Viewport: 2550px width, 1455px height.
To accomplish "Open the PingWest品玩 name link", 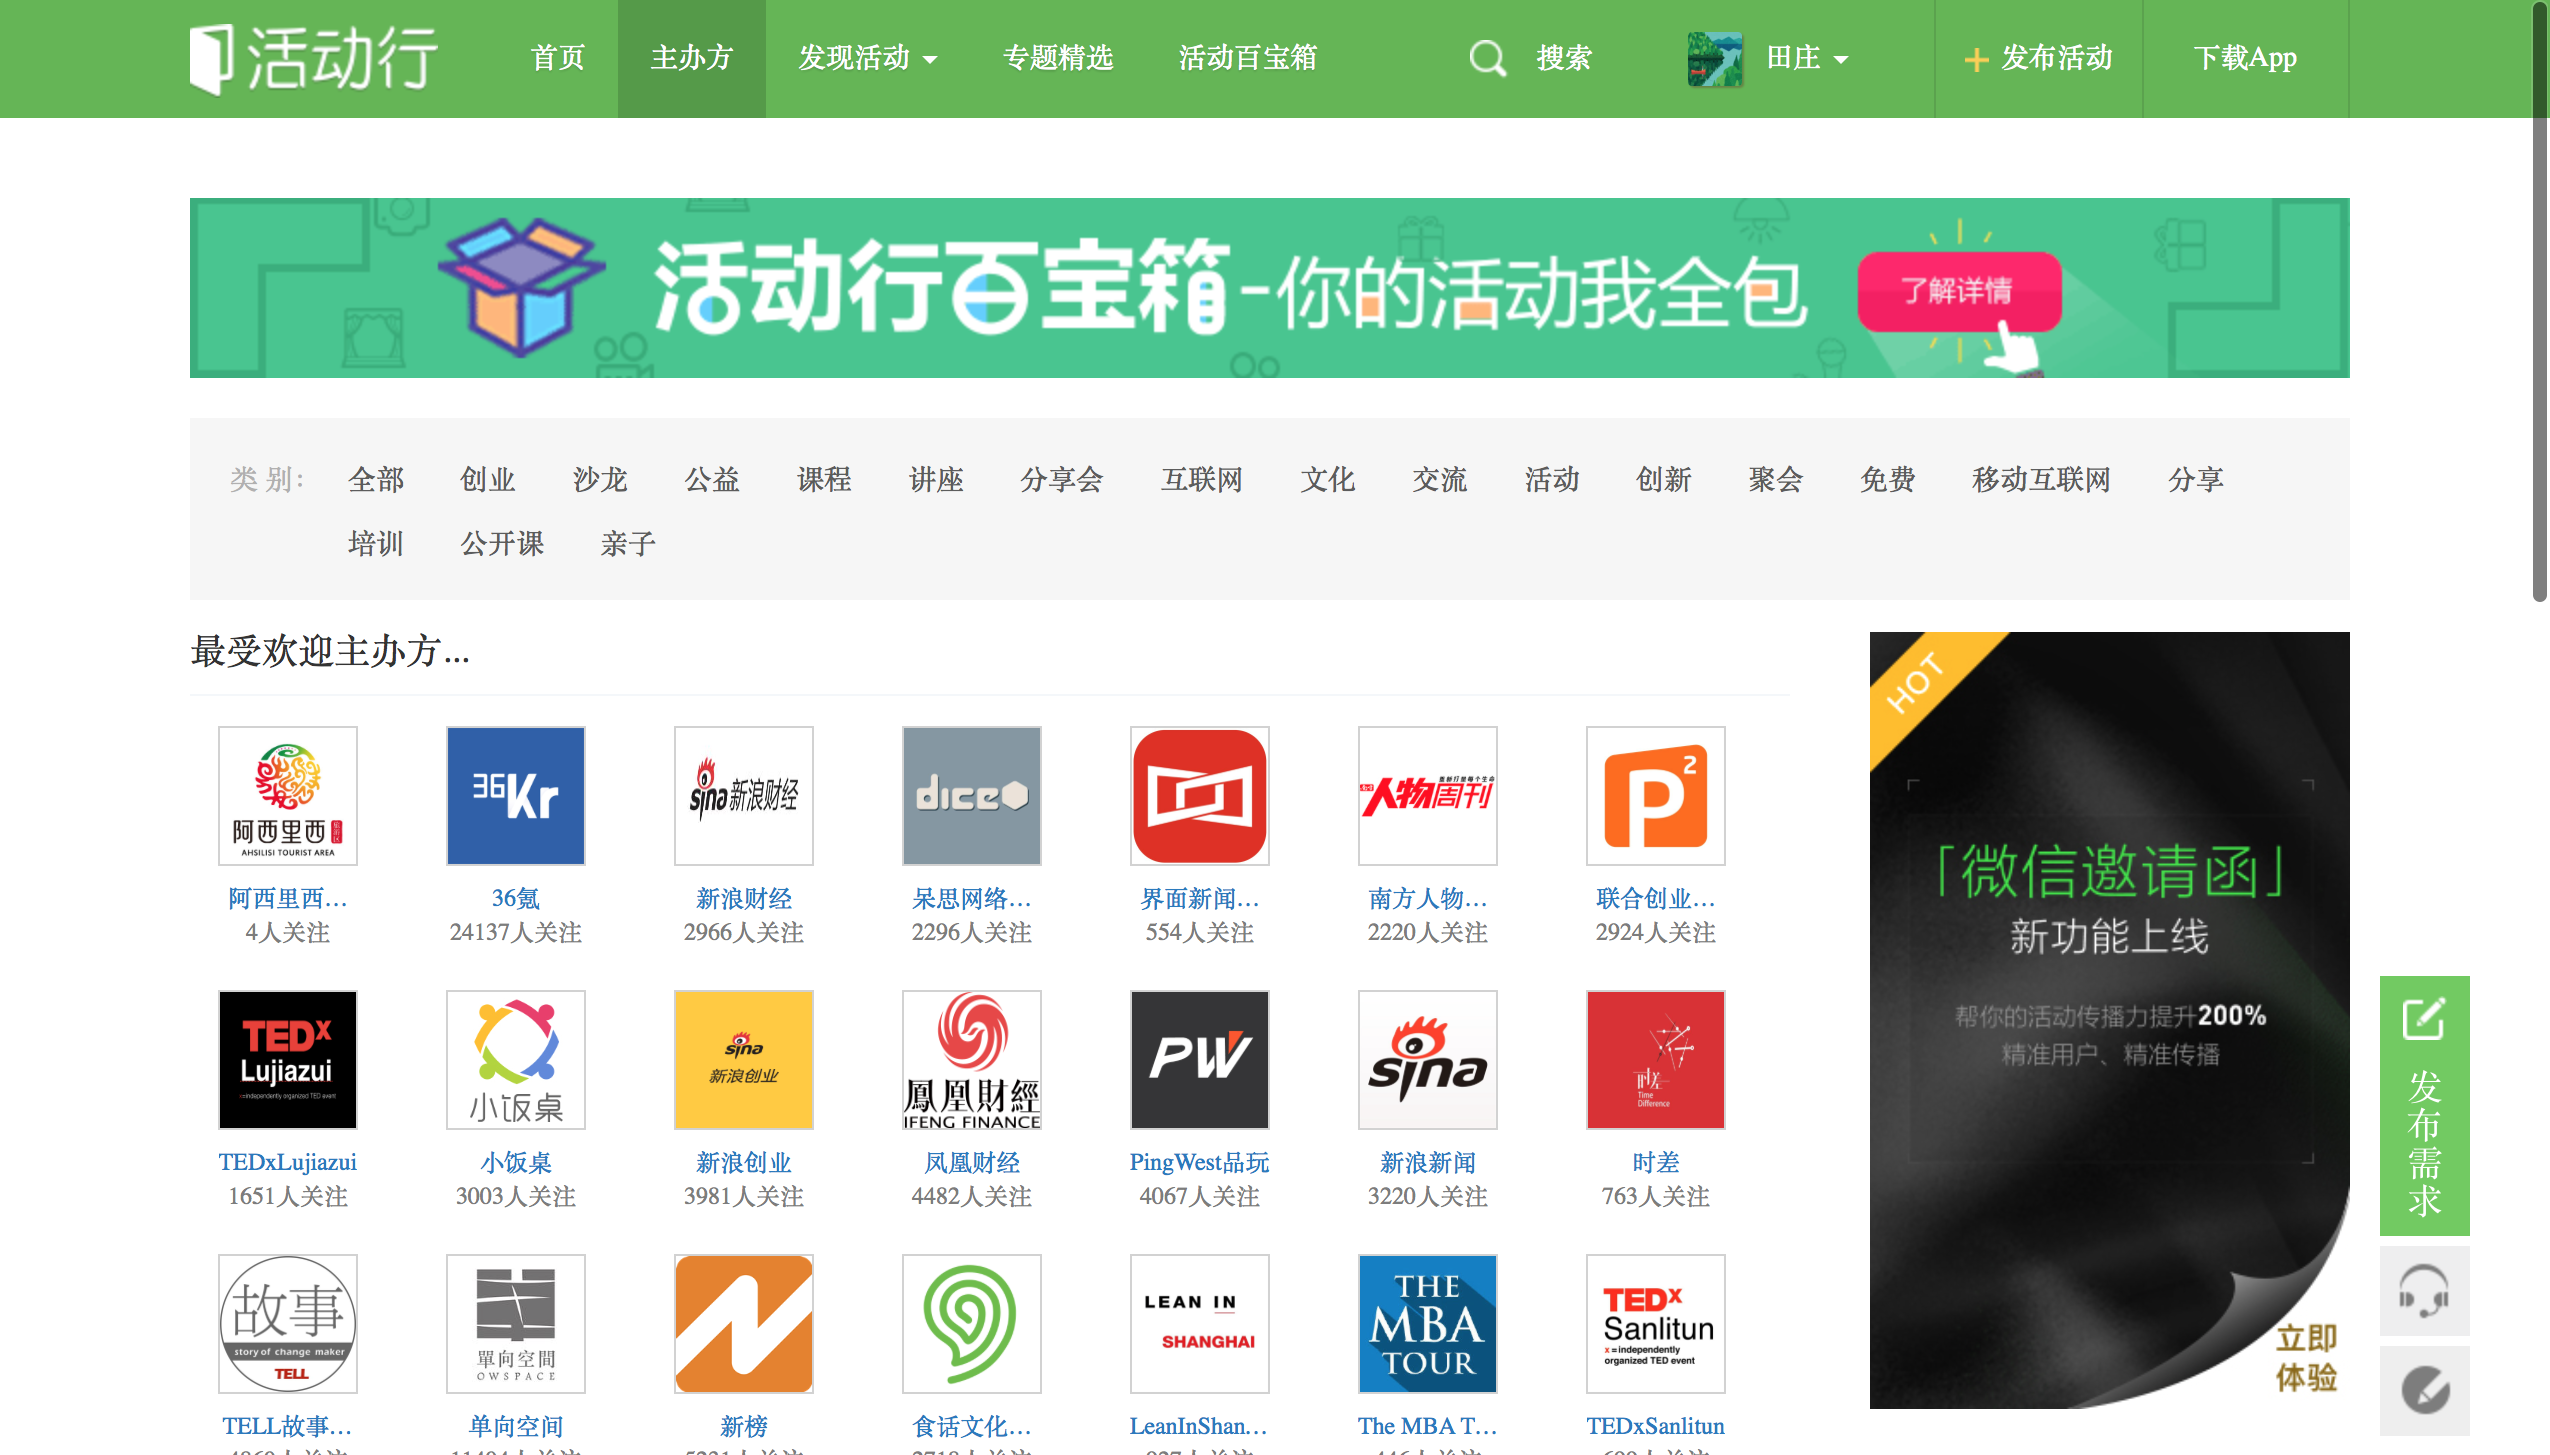I will click(x=1200, y=1162).
